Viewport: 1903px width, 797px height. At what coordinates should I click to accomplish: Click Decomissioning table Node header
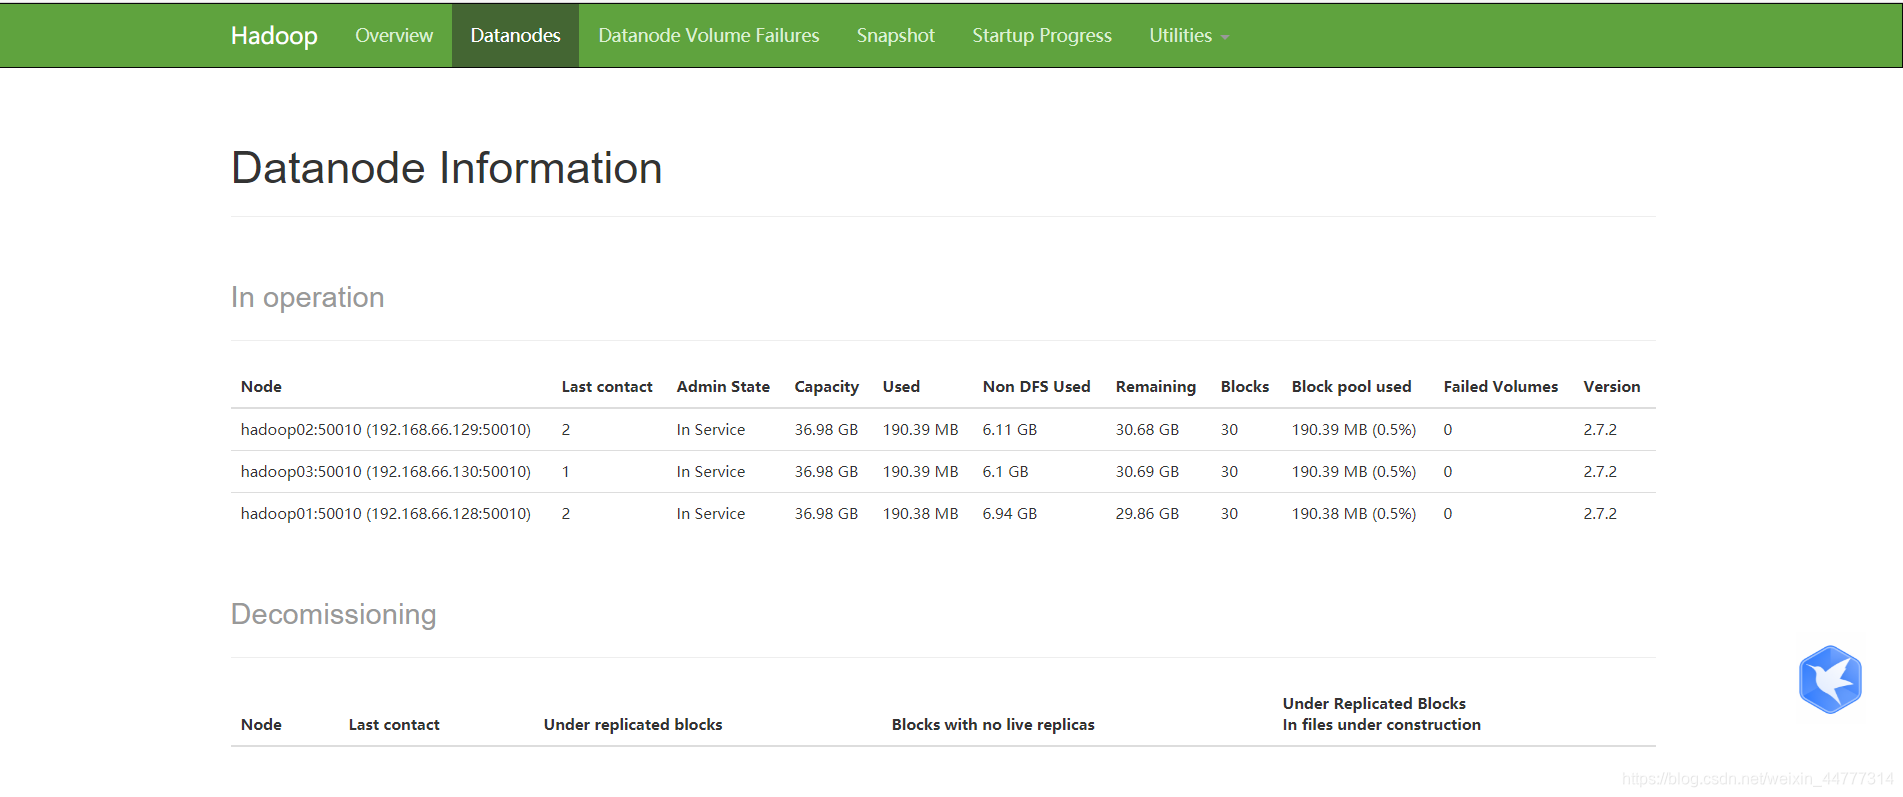click(261, 724)
